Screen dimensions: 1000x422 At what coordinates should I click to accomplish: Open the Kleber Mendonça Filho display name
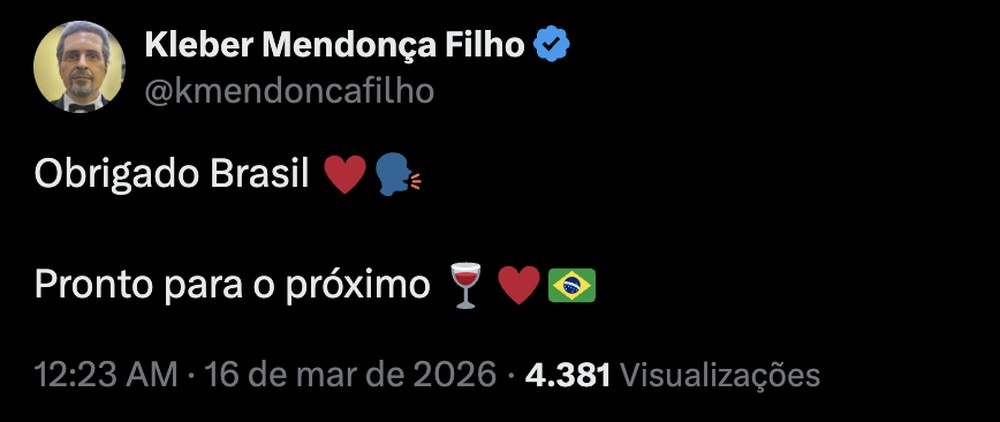coord(334,46)
